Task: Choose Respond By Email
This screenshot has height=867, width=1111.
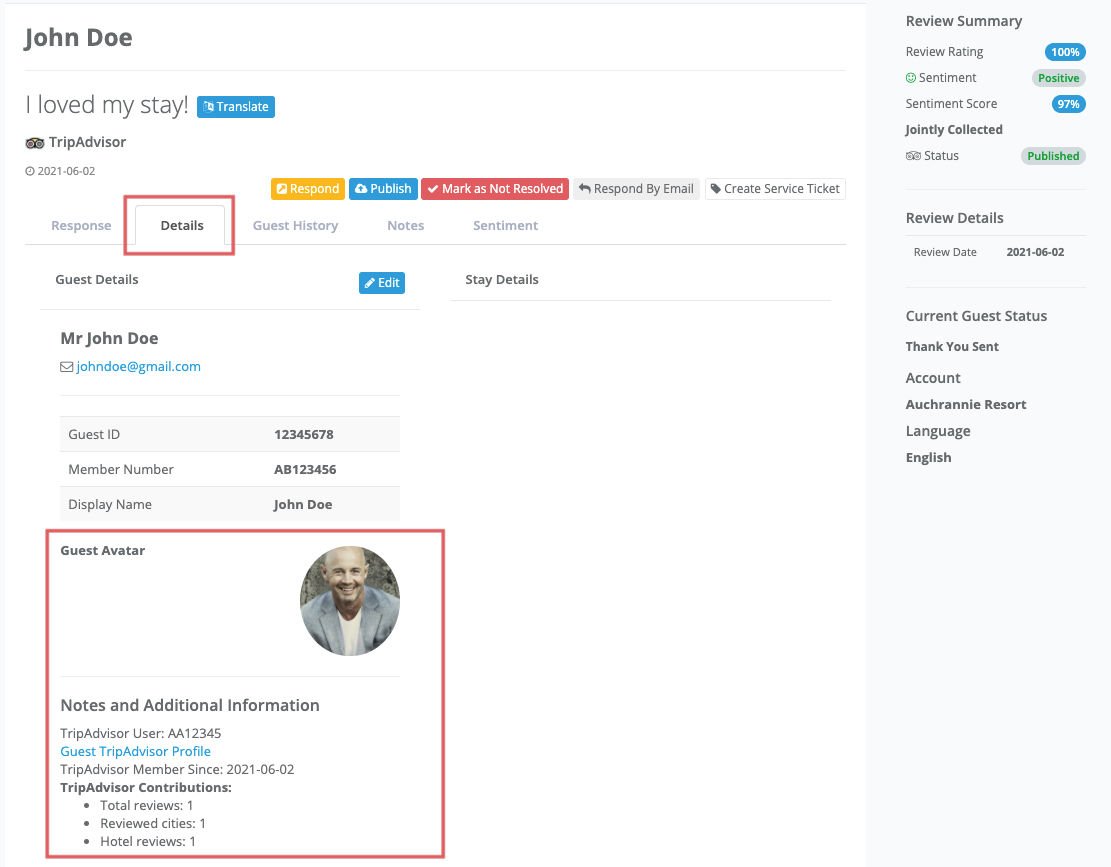Action: pyautogui.click(x=636, y=188)
